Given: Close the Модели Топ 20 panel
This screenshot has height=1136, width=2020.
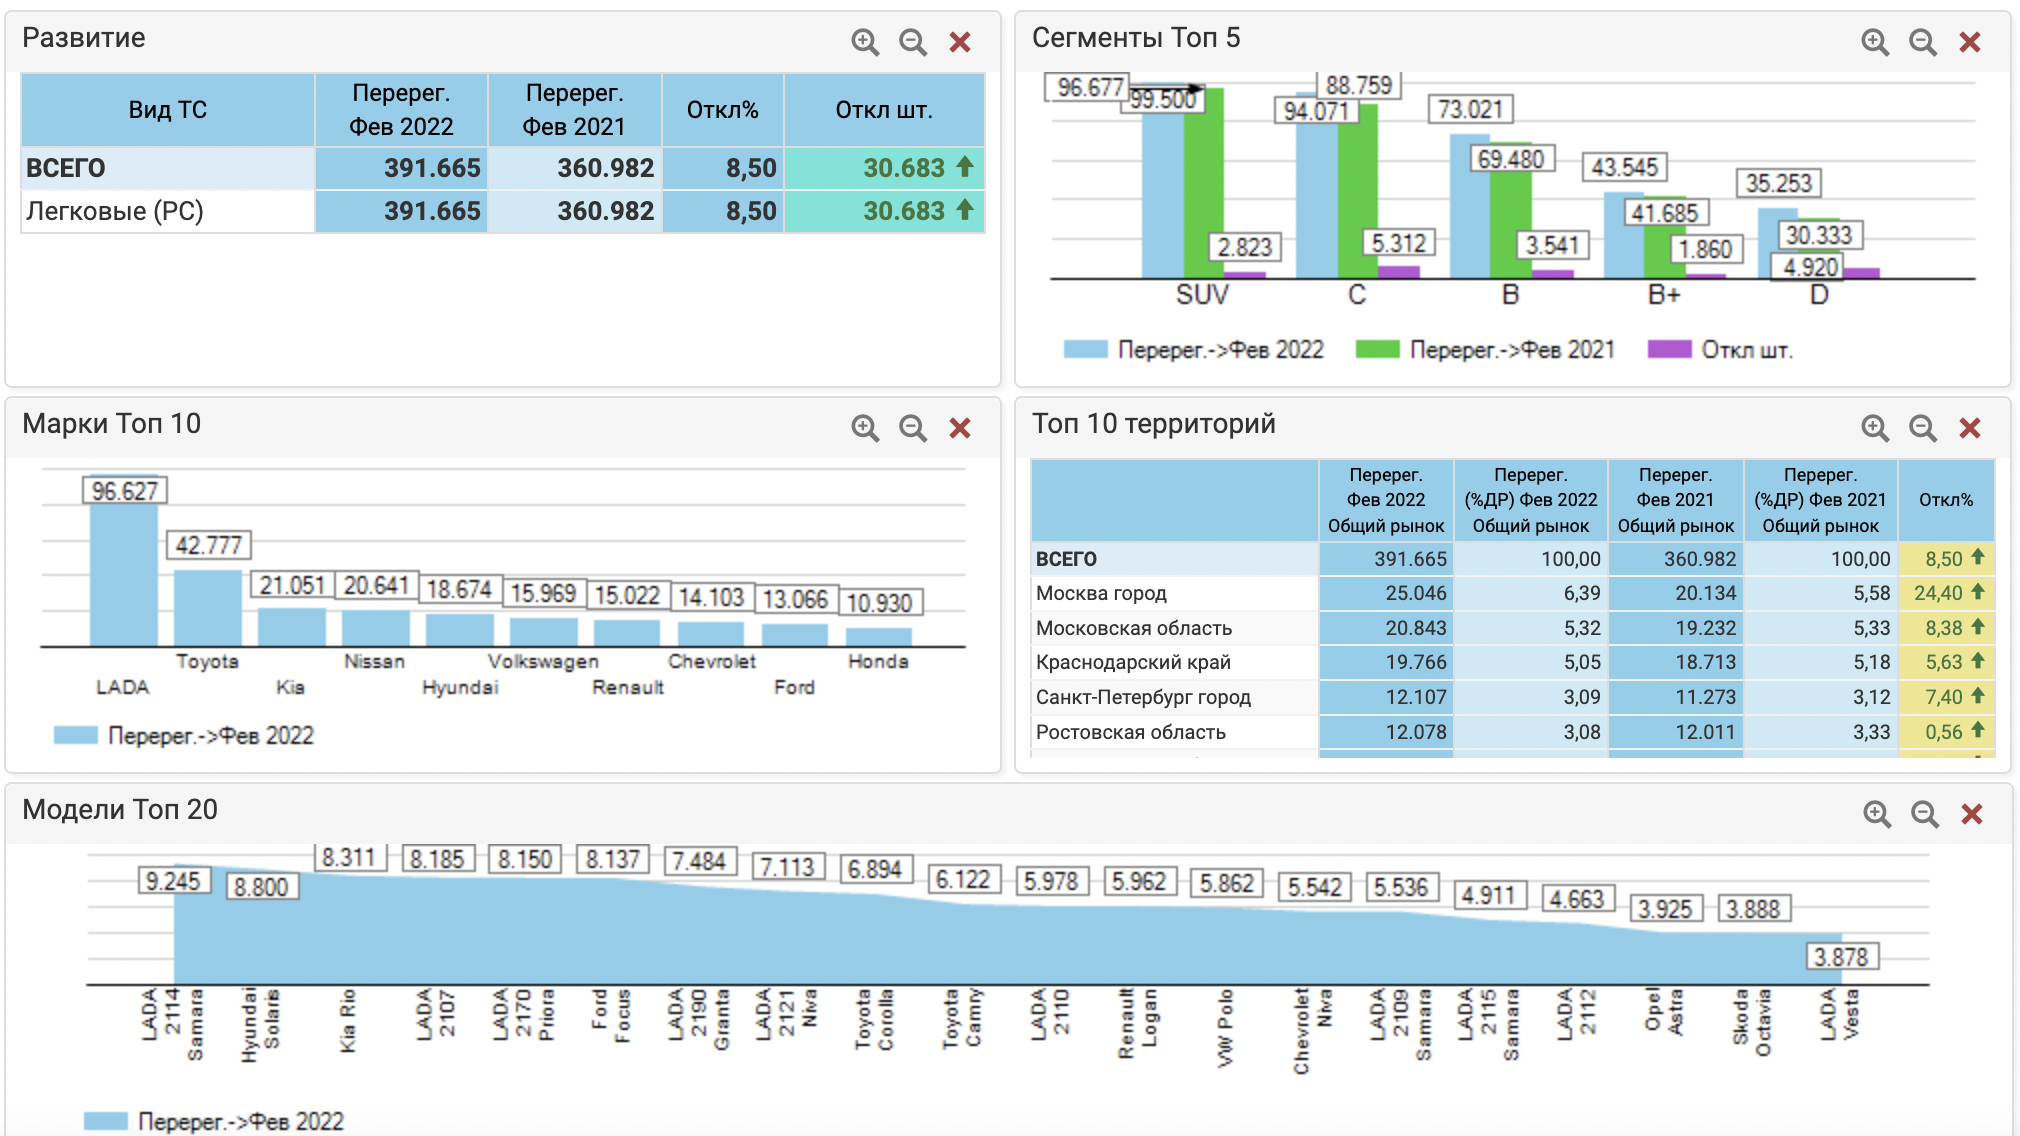Looking at the screenshot, I should (x=1971, y=814).
